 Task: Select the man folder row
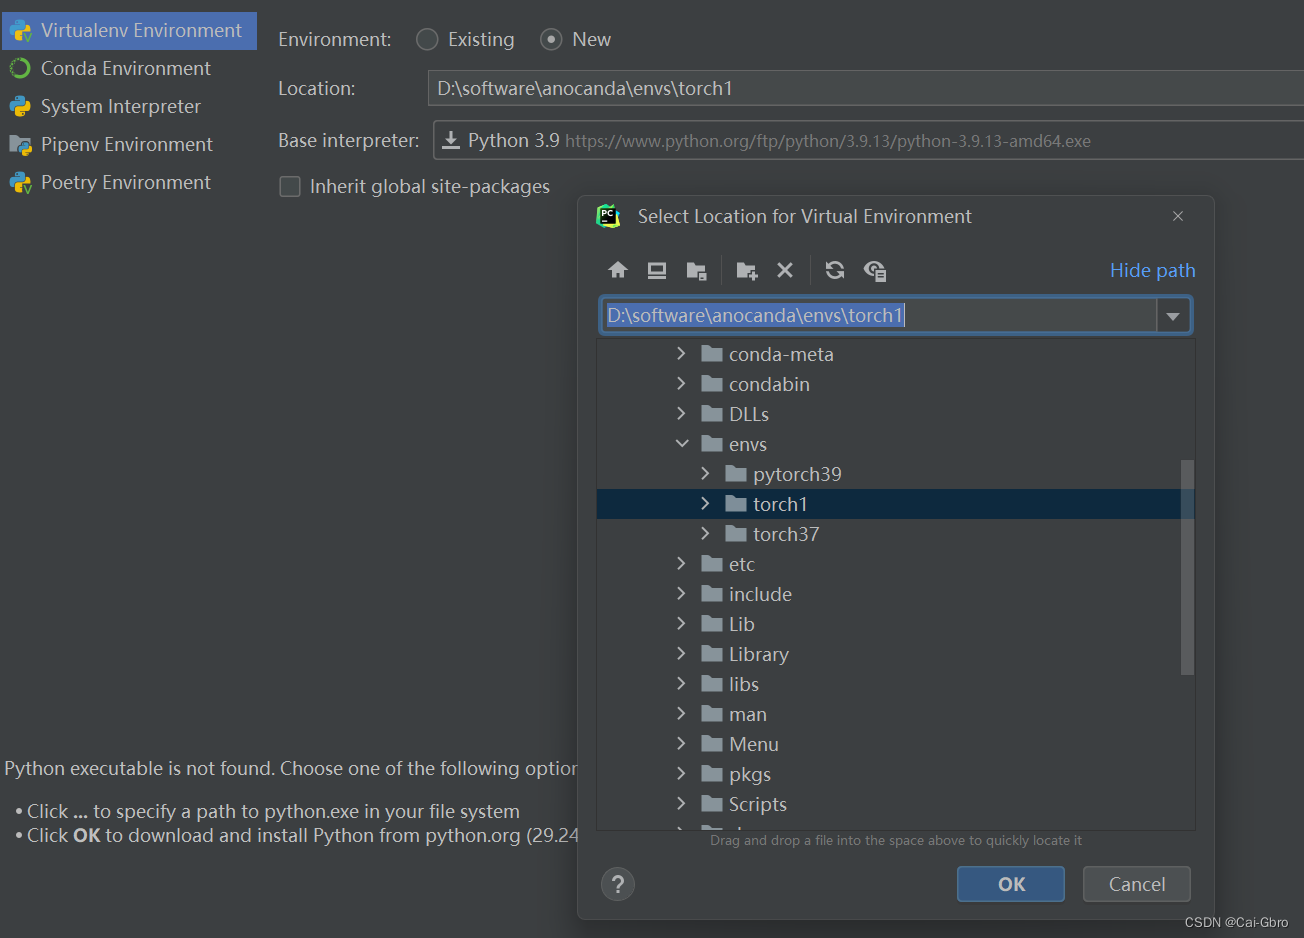point(889,714)
